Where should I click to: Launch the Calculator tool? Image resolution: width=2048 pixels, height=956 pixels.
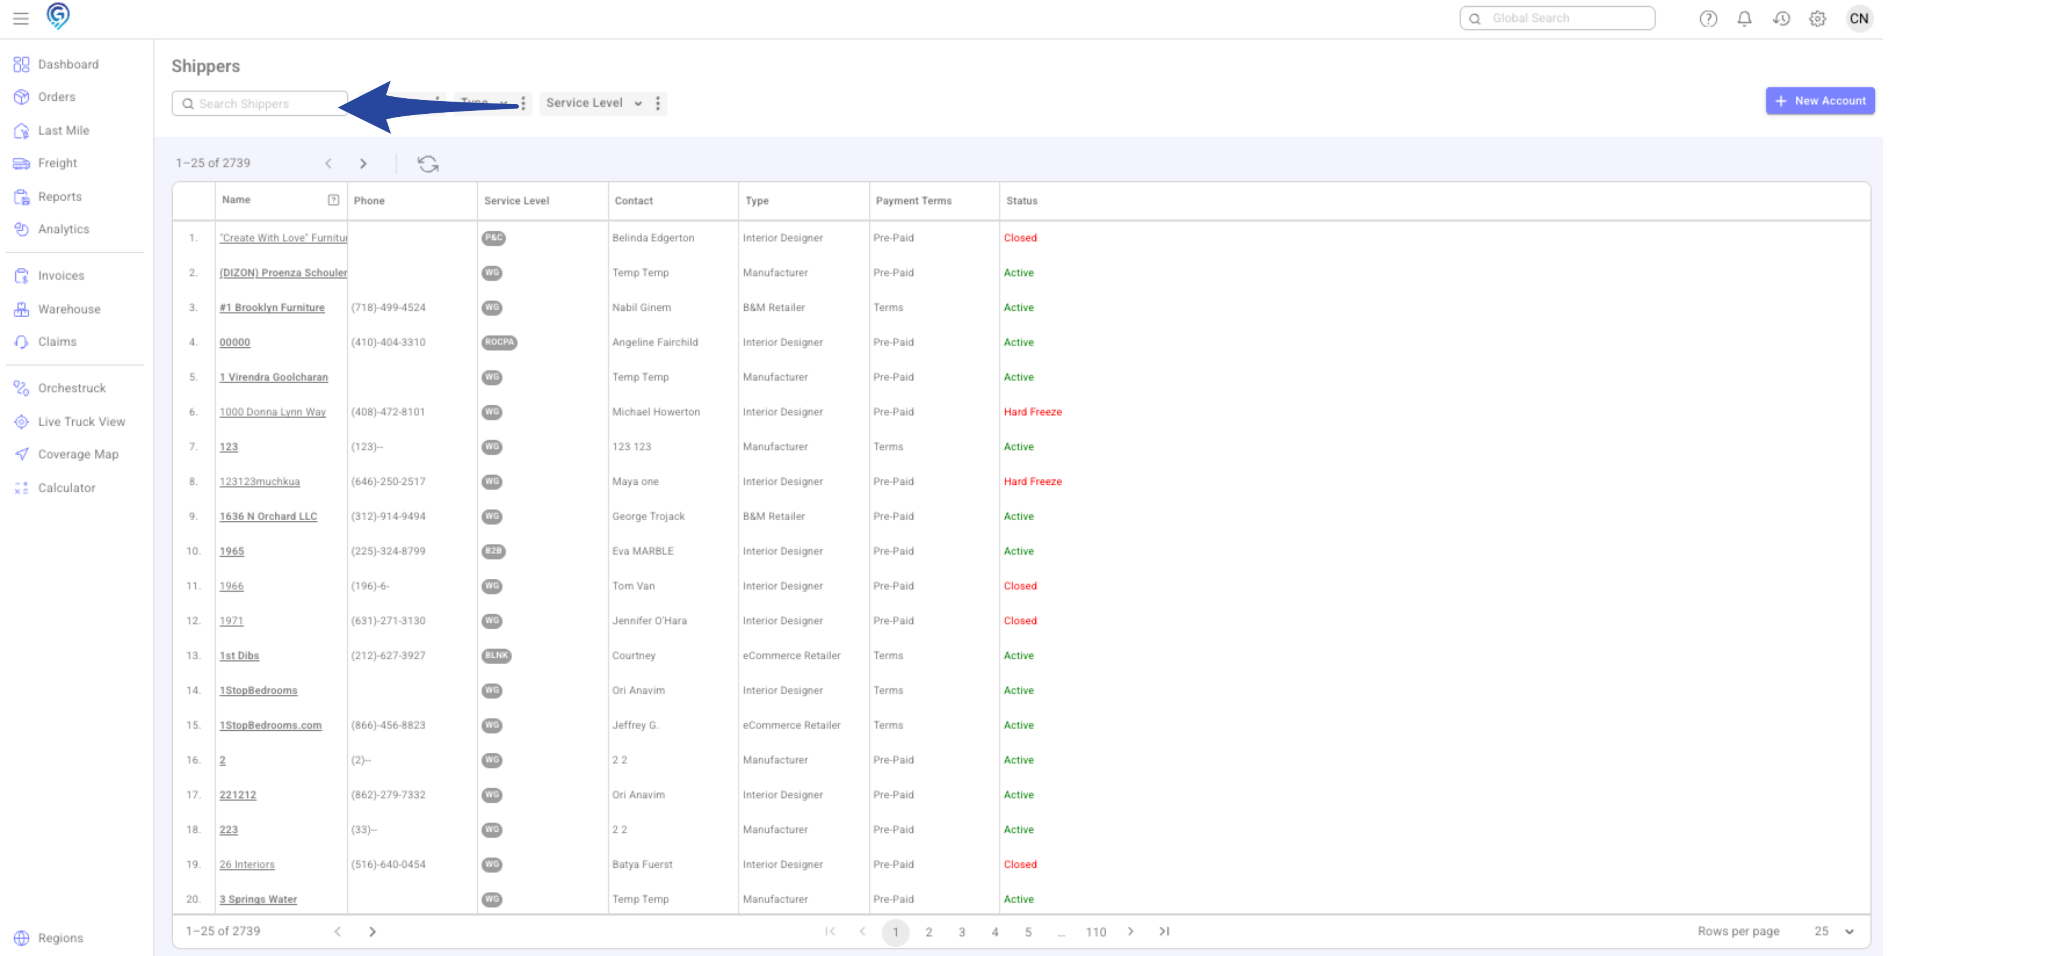[x=65, y=487]
